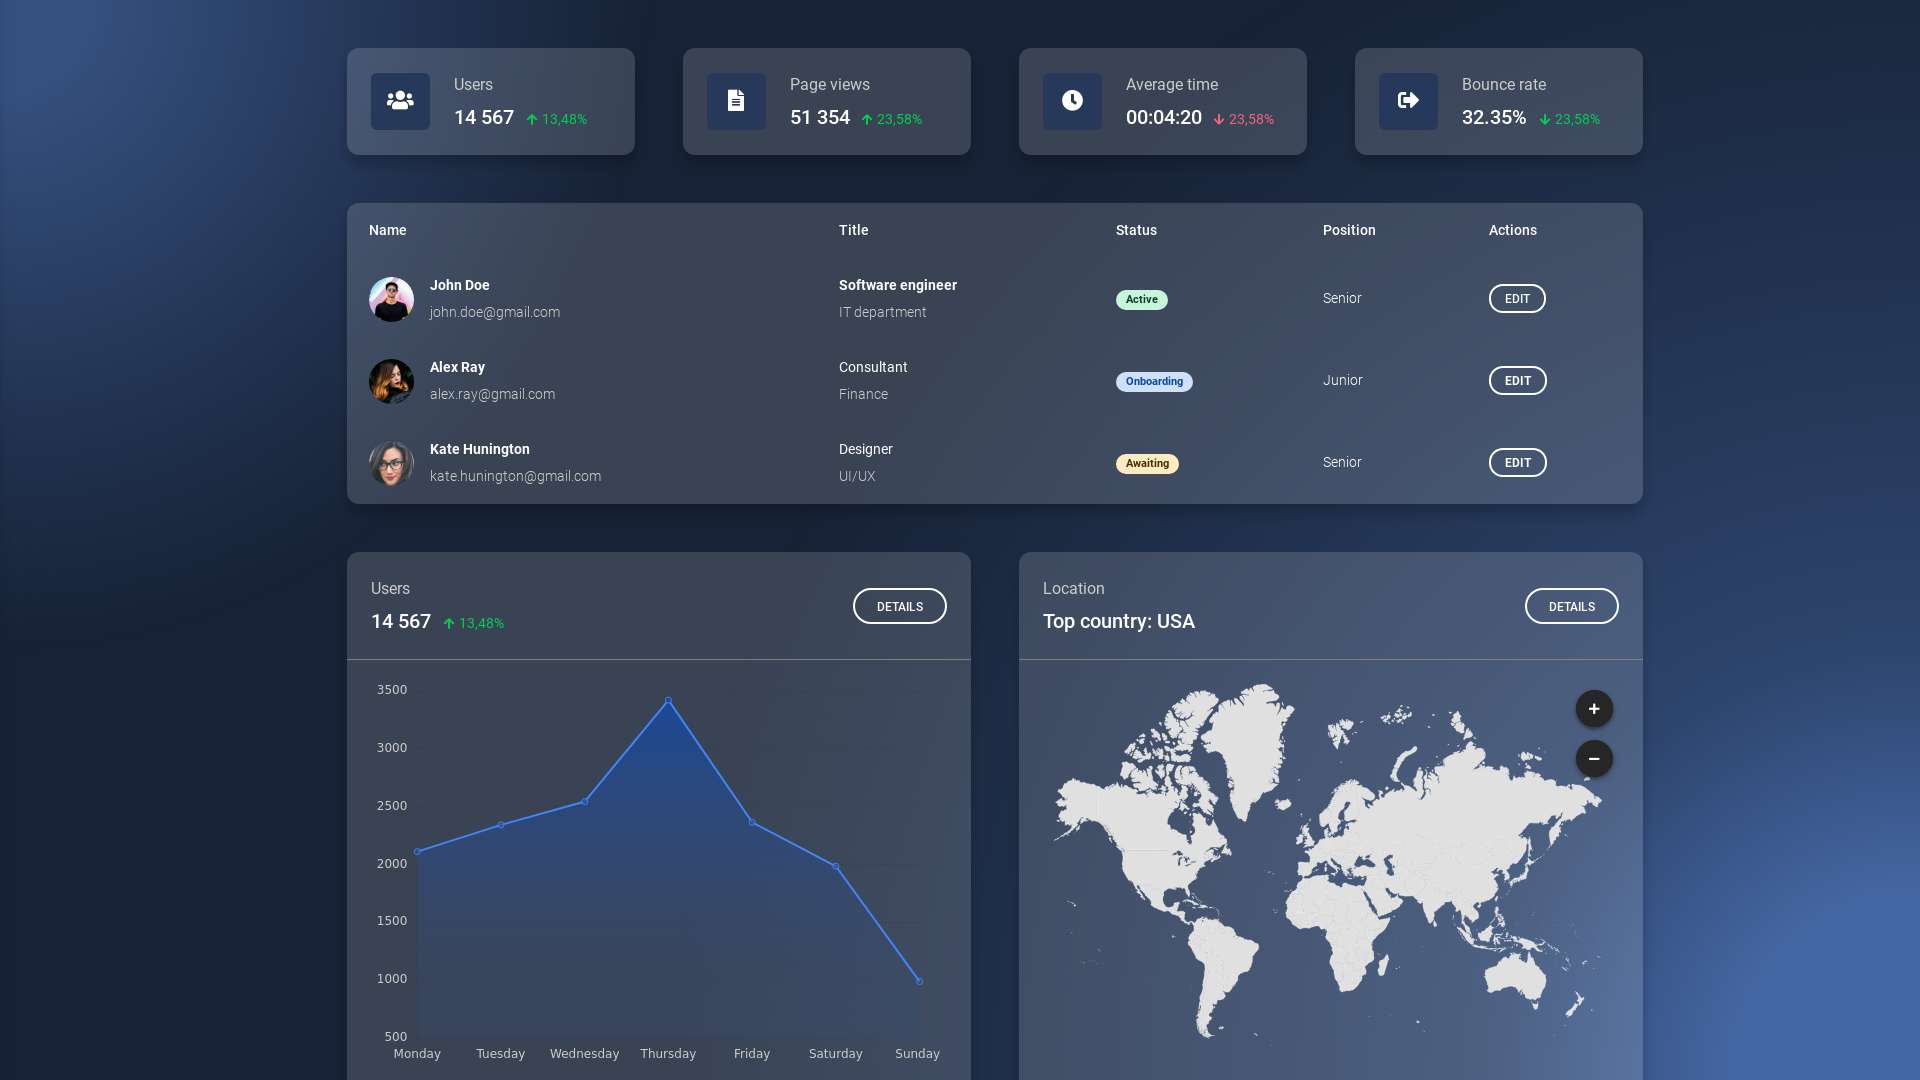This screenshot has height=1080, width=1920.
Task: Click the Bounce rate exit icon
Action: pos(1408,101)
